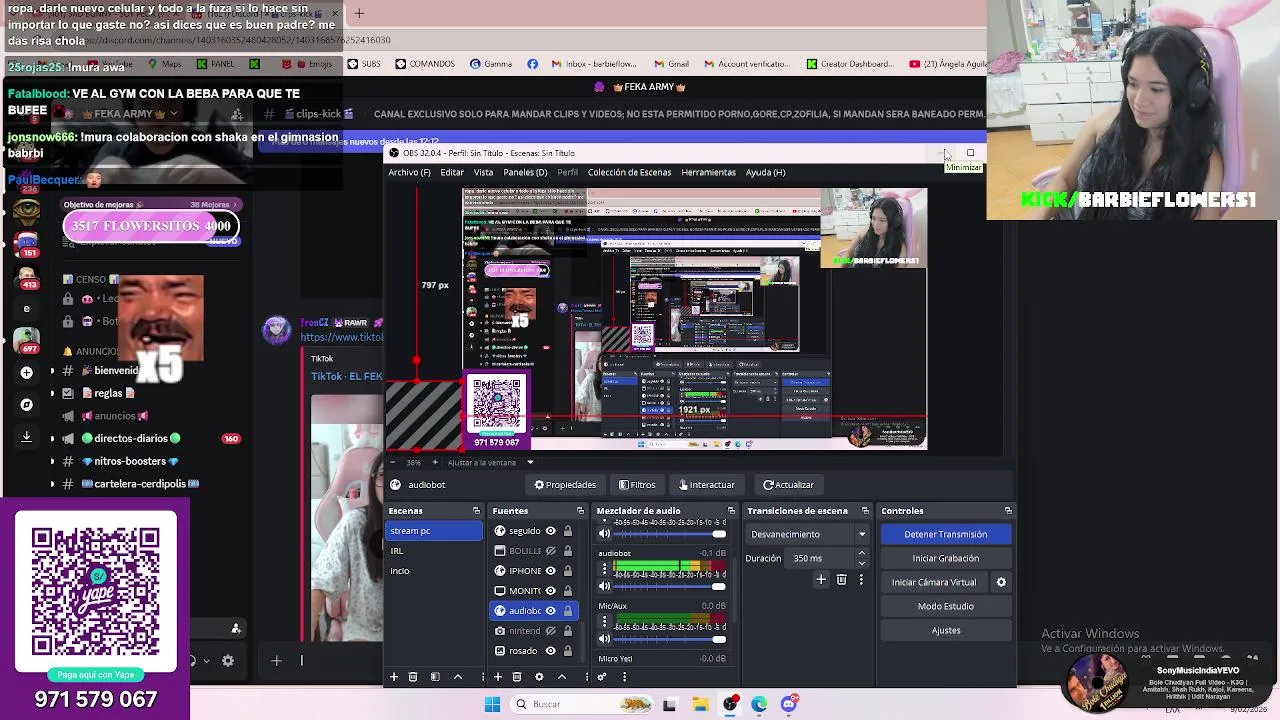Mute the Mic/Aux mixer channel speaker
The width and height of the screenshot is (1280, 720).
pos(604,638)
